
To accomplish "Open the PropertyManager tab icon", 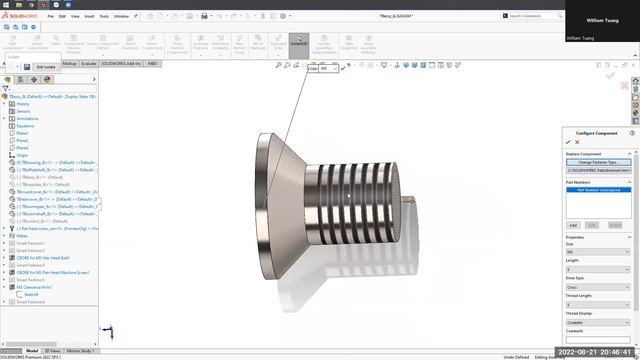I will (20, 80).
